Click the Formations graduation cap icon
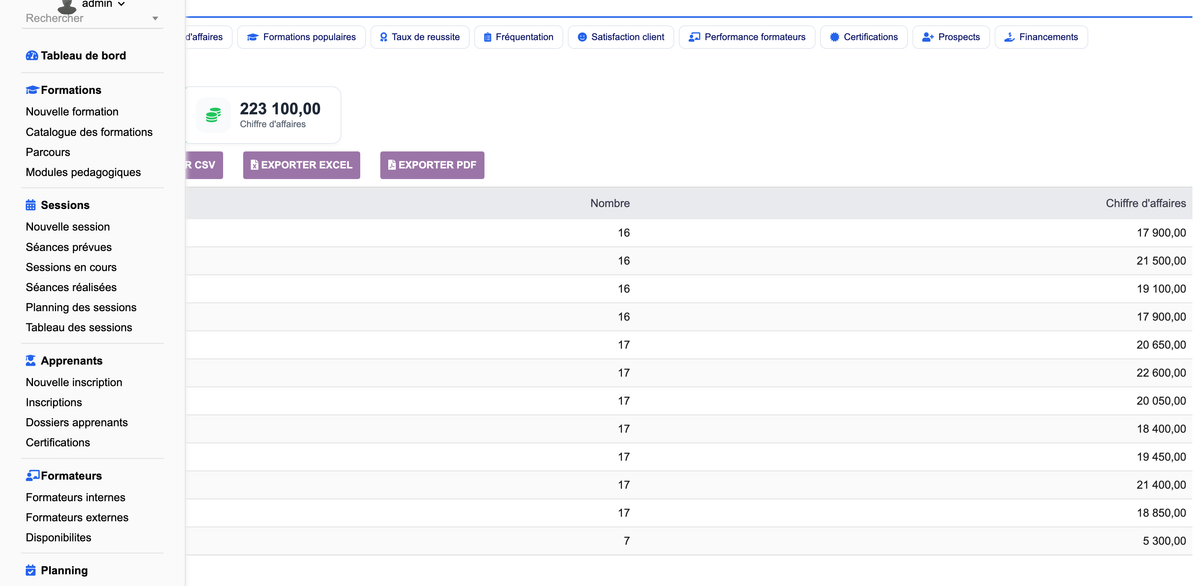 pyautogui.click(x=32, y=90)
